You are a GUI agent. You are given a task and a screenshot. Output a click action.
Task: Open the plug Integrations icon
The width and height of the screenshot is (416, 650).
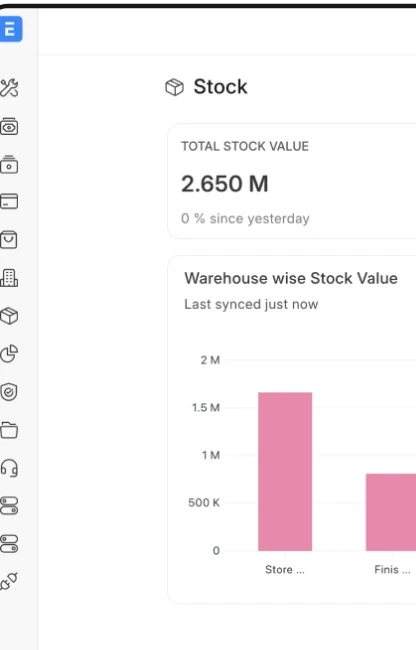tap(9, 581)
